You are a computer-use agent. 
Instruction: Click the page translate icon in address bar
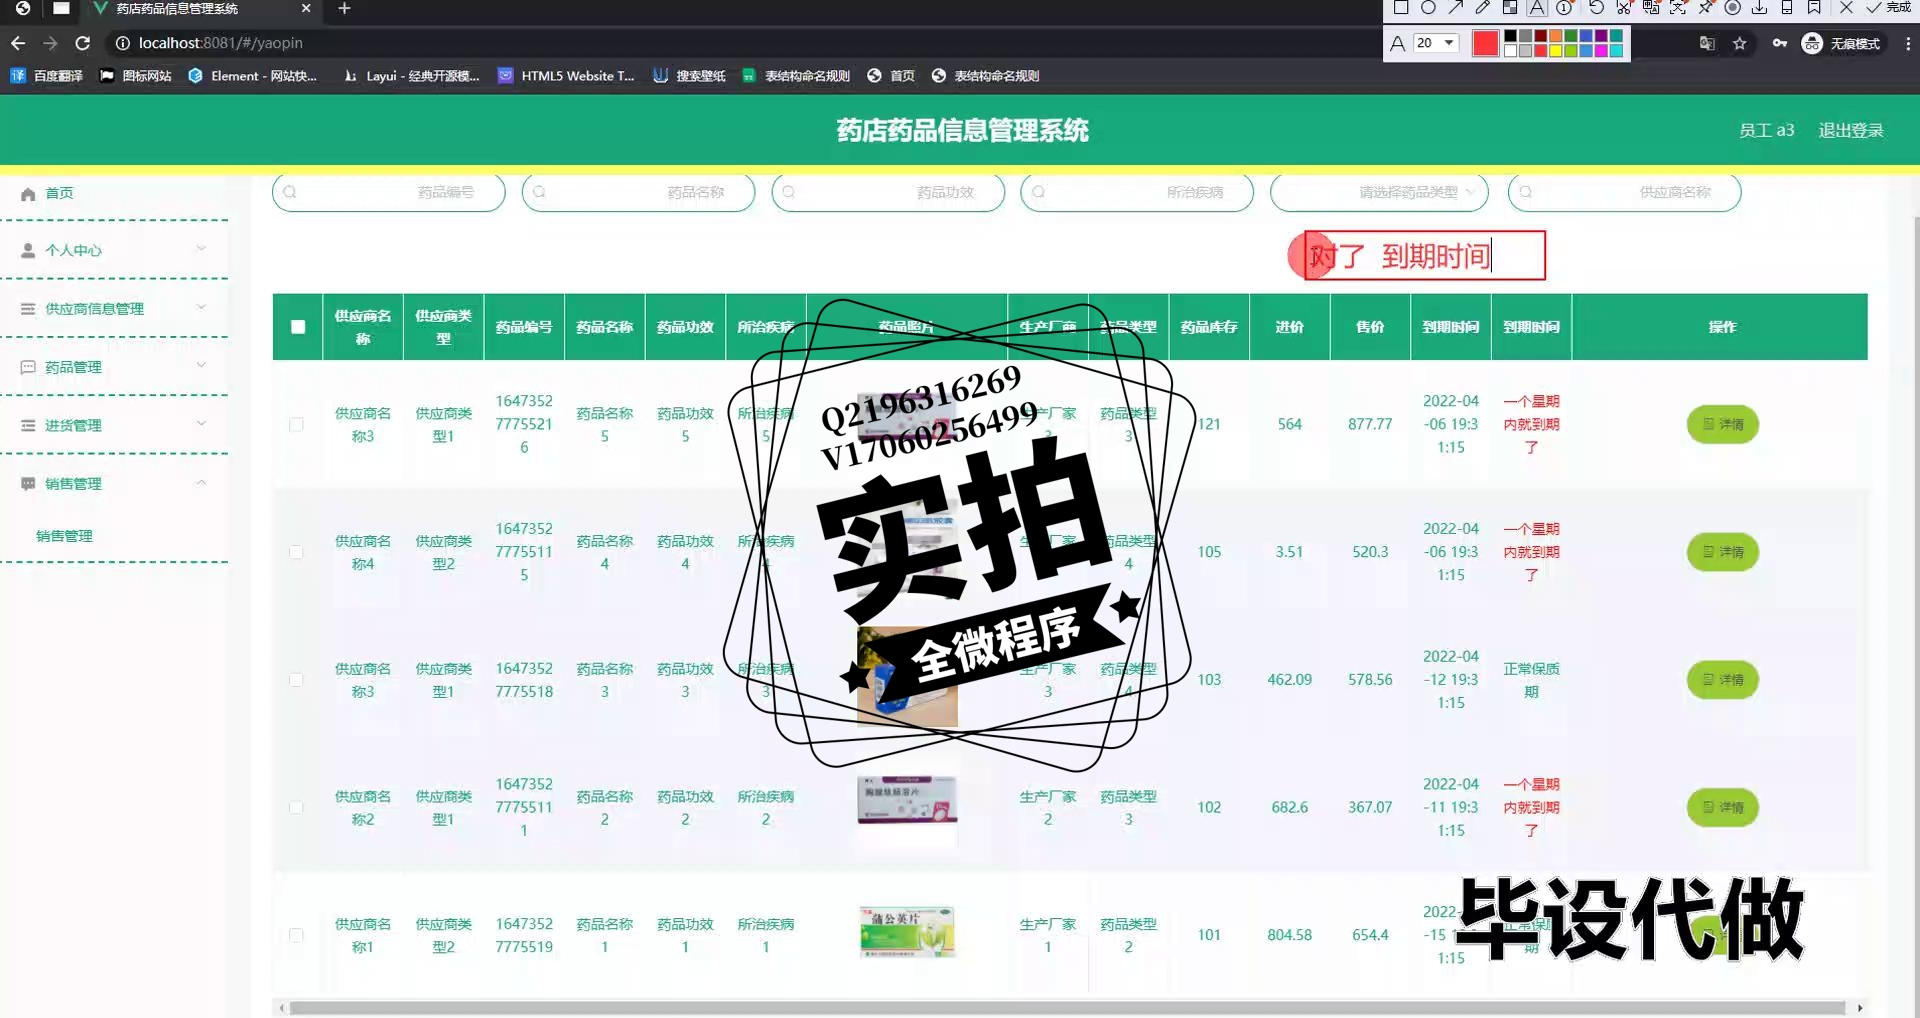[x=1707, y=43]
